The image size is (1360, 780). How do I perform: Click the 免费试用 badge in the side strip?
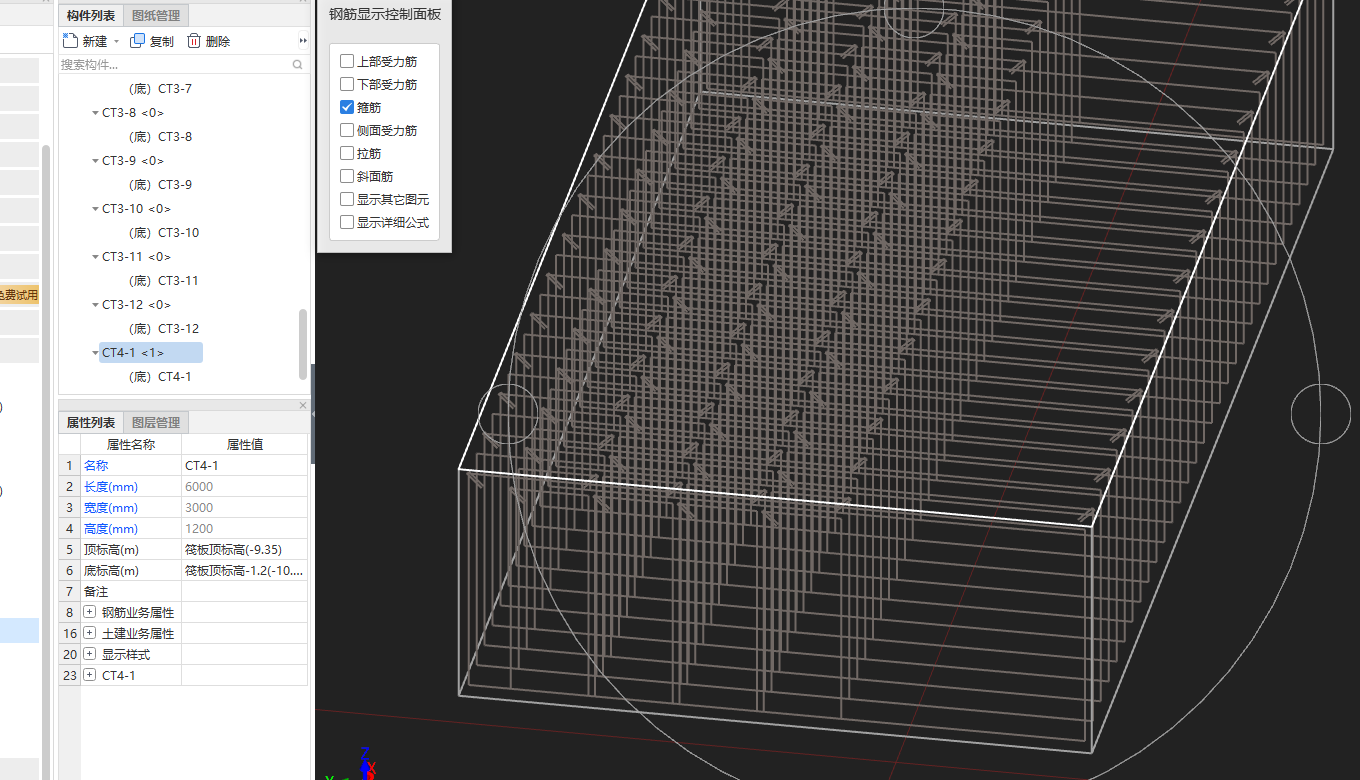(19, 295)
